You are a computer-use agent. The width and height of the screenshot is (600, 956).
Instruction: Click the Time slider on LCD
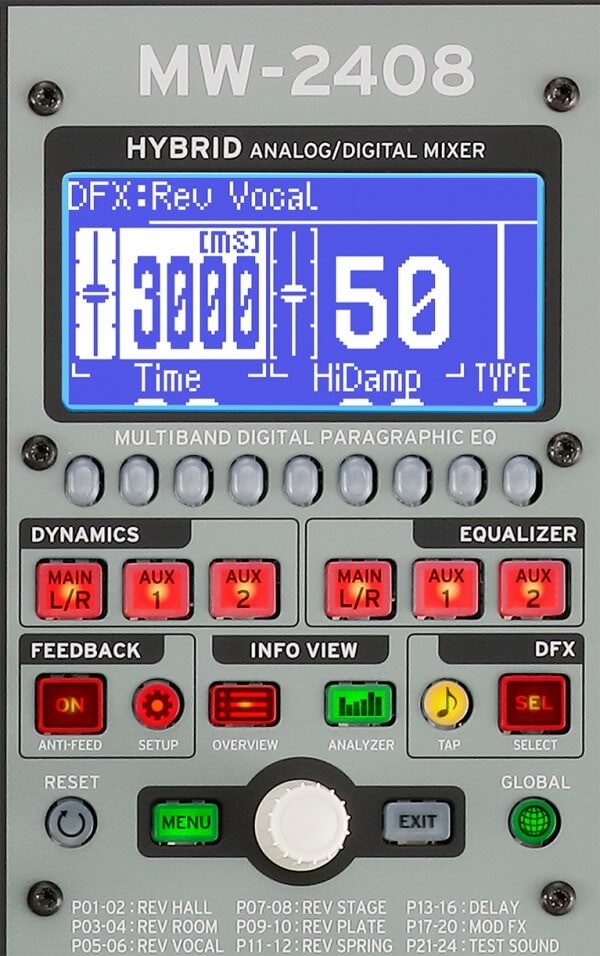(x=97, y=292)
